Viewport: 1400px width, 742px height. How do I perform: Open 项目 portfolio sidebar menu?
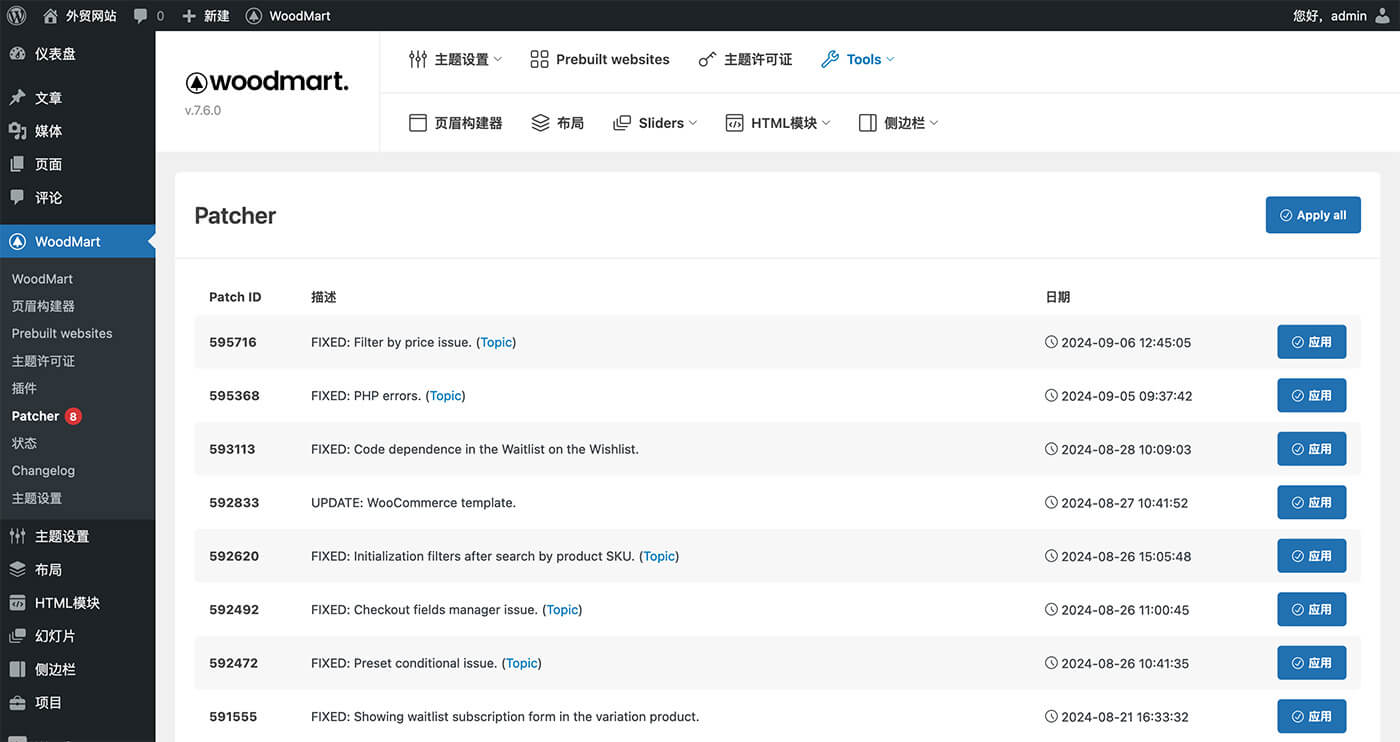(77, 702)
